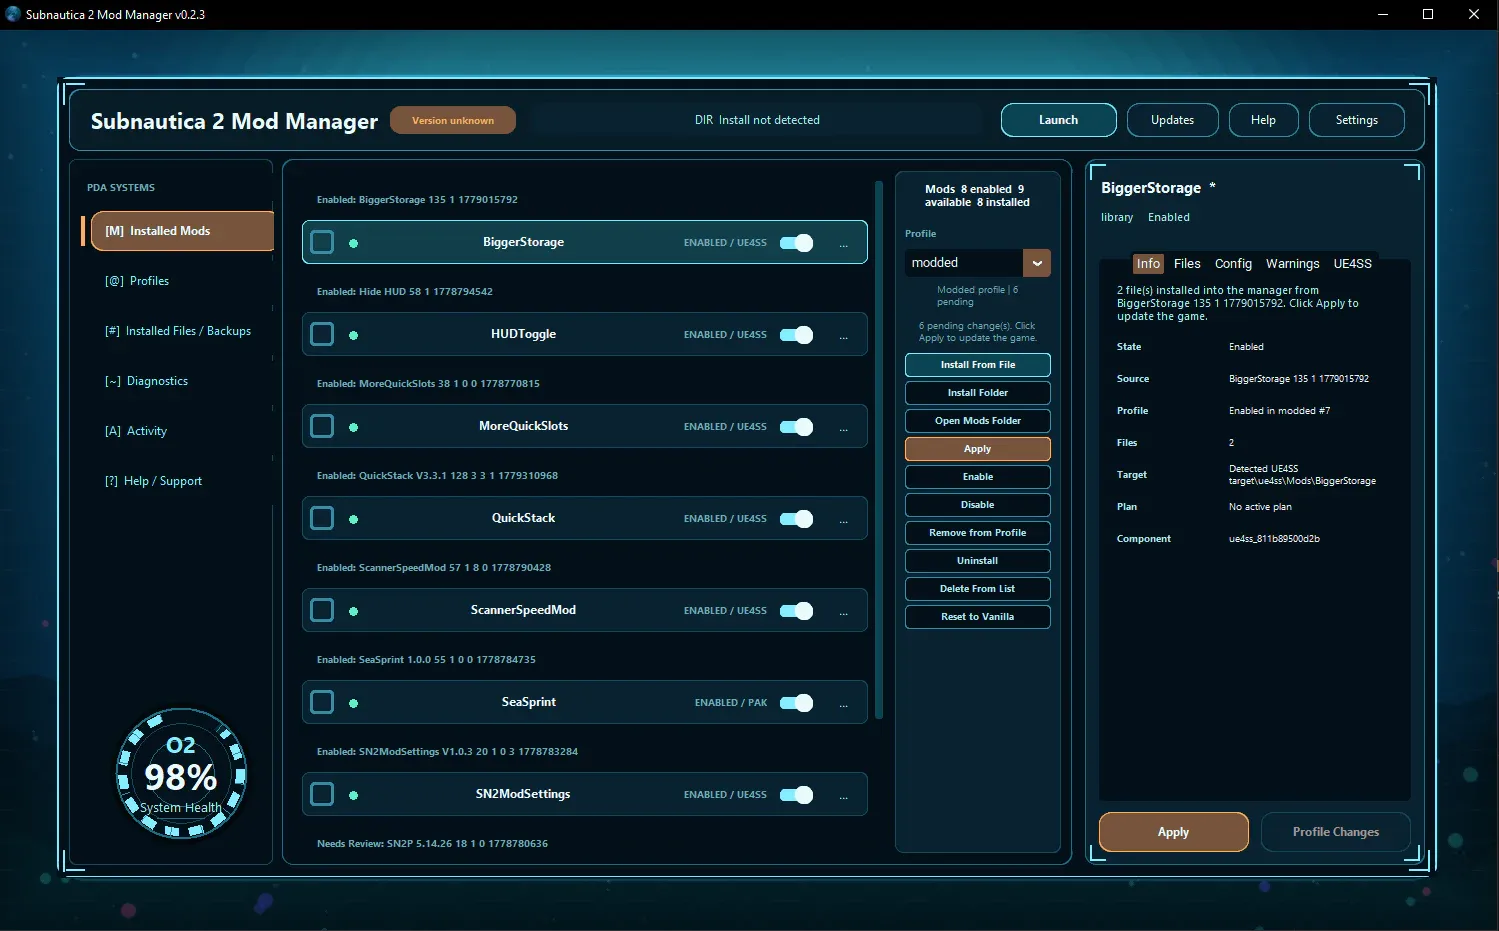Viewport: 1499px width, 931px height.
Task: Switch to the Warnings tab
Action: click(x=1292, y=264)
